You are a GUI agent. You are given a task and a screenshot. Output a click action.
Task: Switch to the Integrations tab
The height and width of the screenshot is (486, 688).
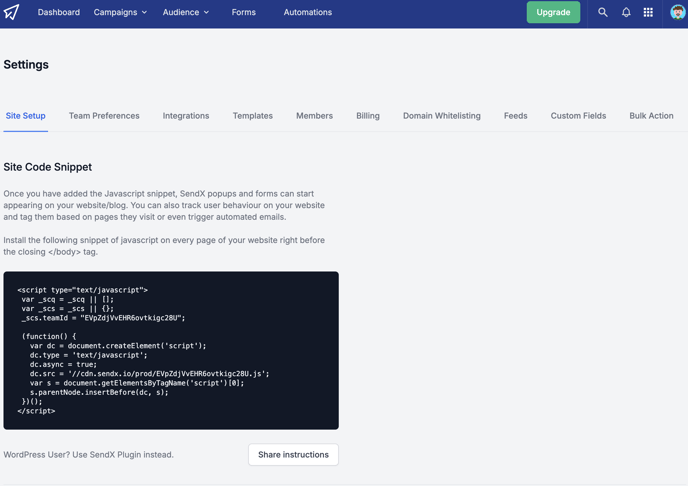pyautogui.click(x=186, y=116)
